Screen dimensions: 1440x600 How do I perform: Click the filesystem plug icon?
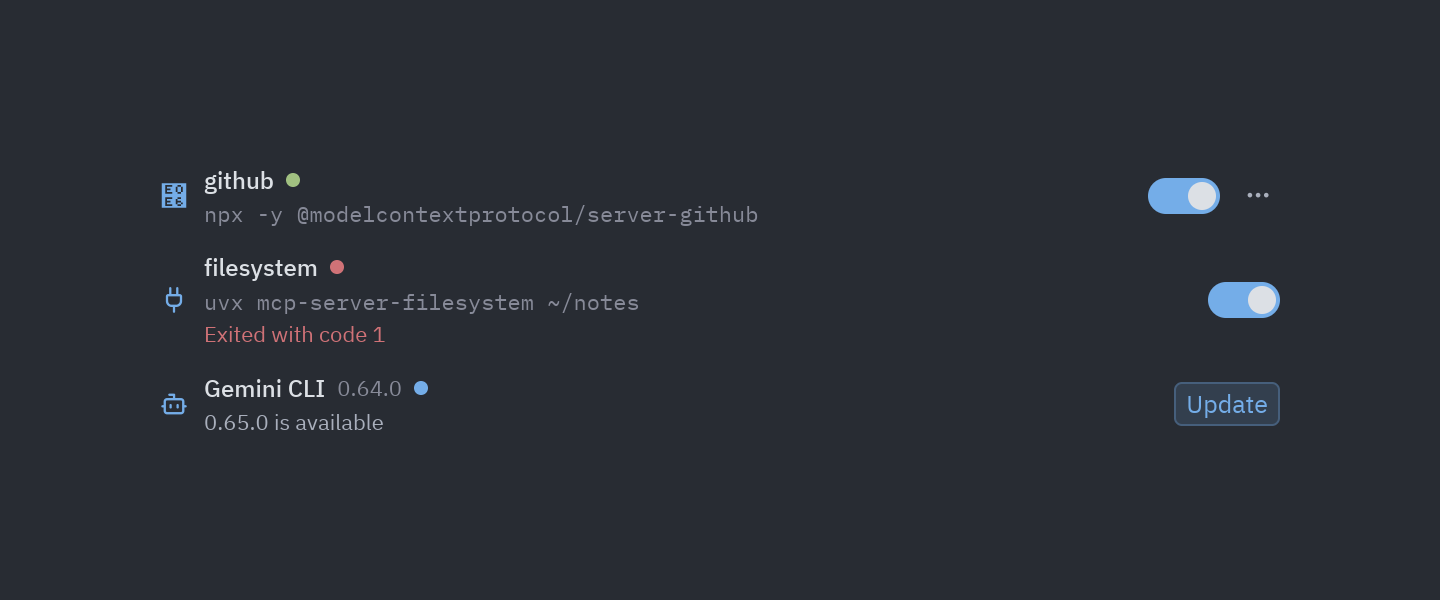point(174,300)
